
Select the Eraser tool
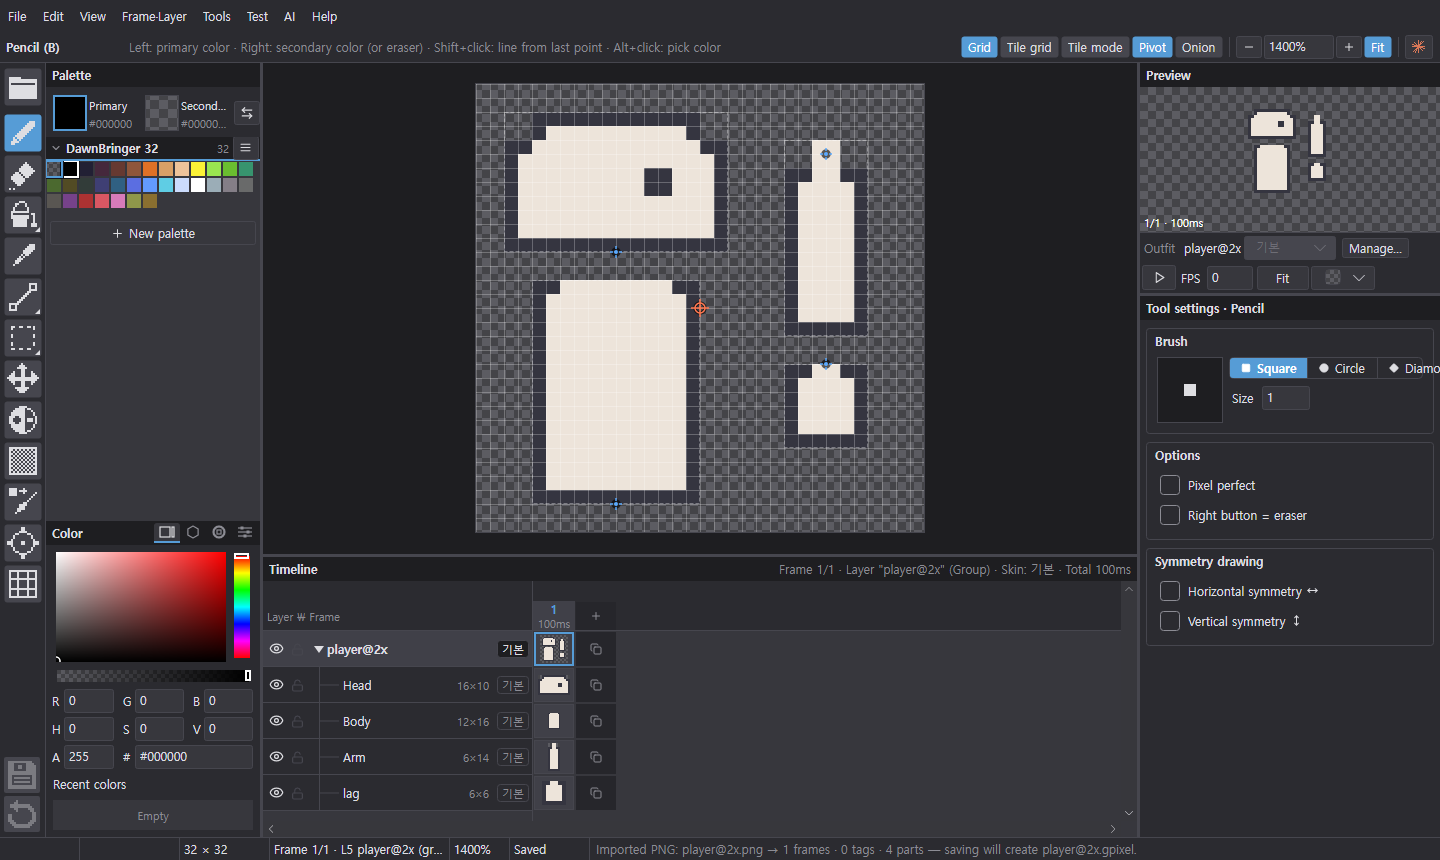point(23,174)
